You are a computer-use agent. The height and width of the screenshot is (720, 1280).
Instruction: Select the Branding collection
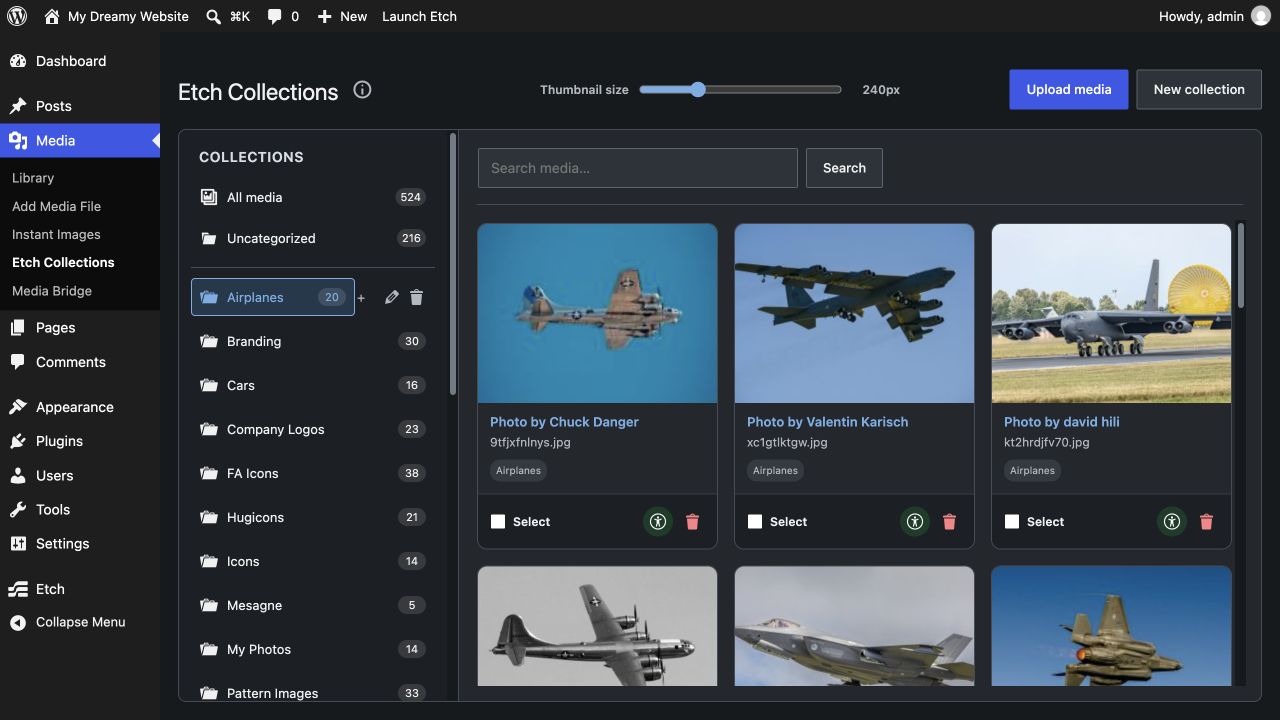click(x=312, y=341)
